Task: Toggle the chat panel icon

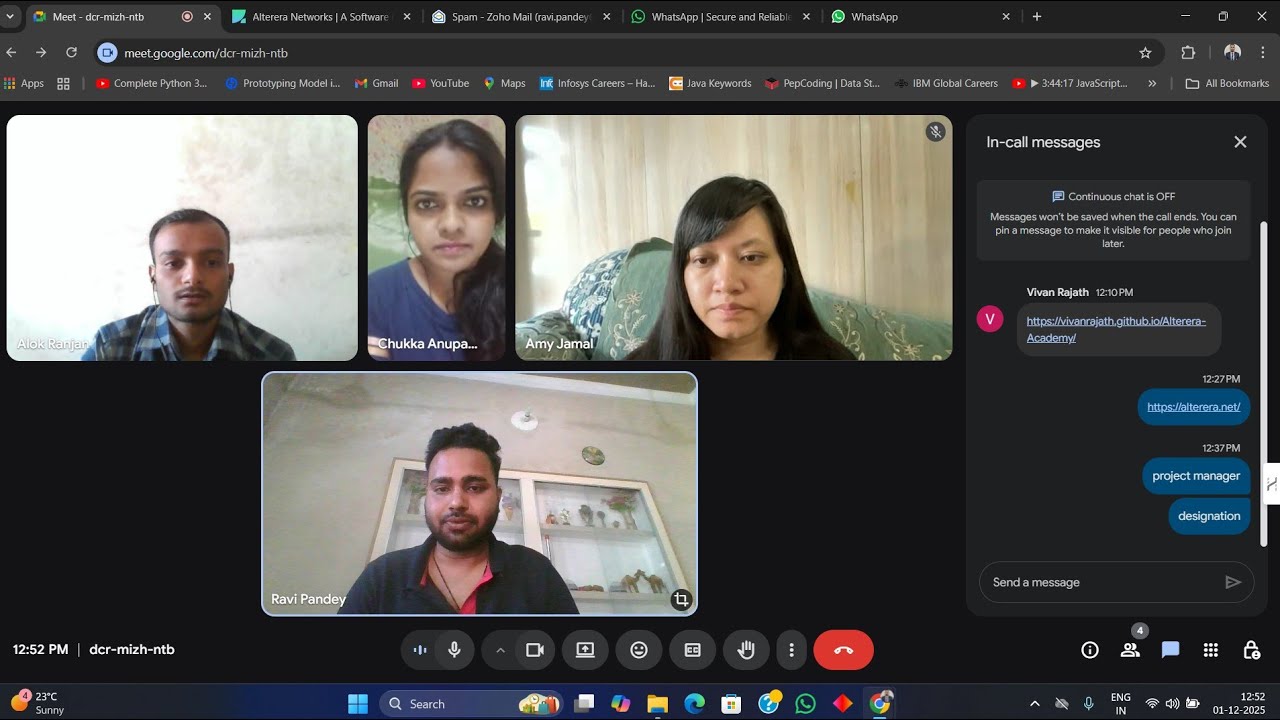Action: (x=1170, y=650)
